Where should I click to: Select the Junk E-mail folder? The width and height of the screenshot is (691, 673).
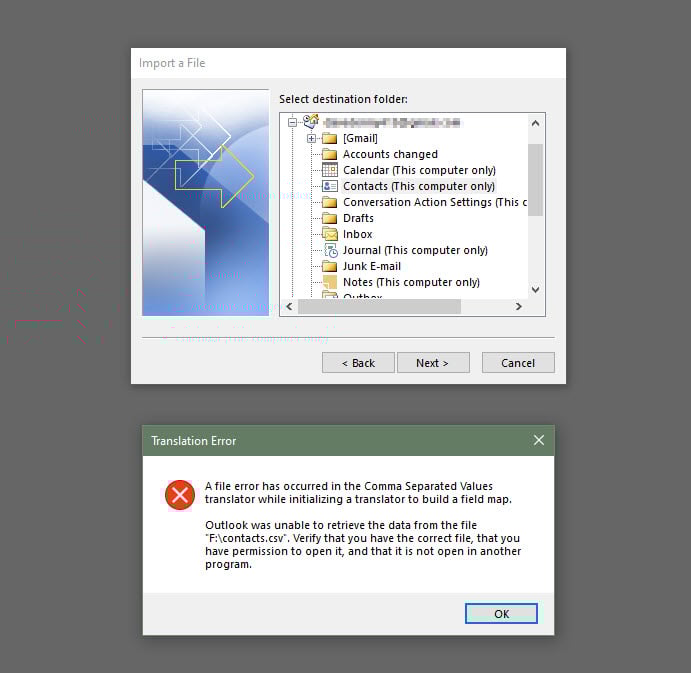click(x=372, y=266)
